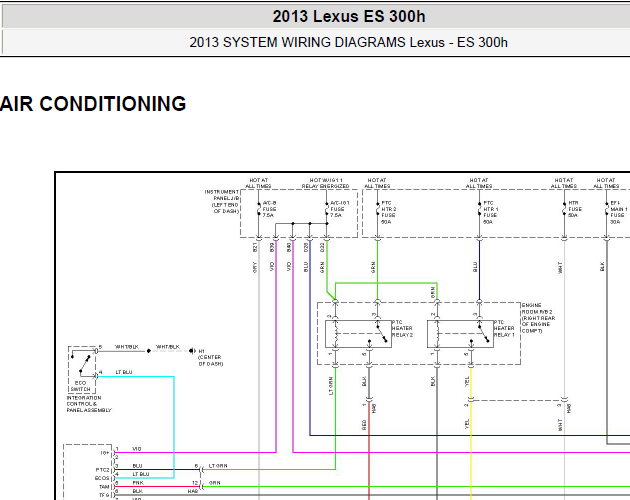Click the 'VIO' label at the IG+ terminal

pos(137,449)
